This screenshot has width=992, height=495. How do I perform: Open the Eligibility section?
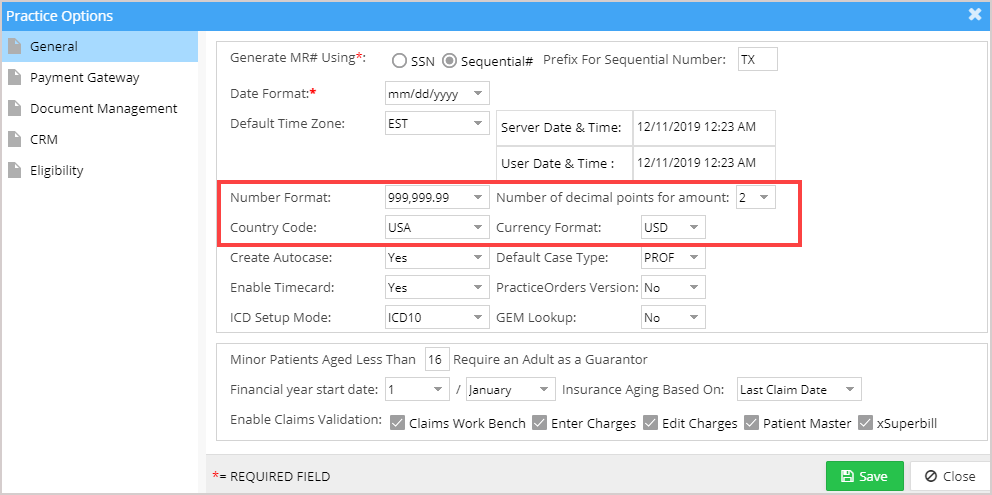click(x=57, y=171)
